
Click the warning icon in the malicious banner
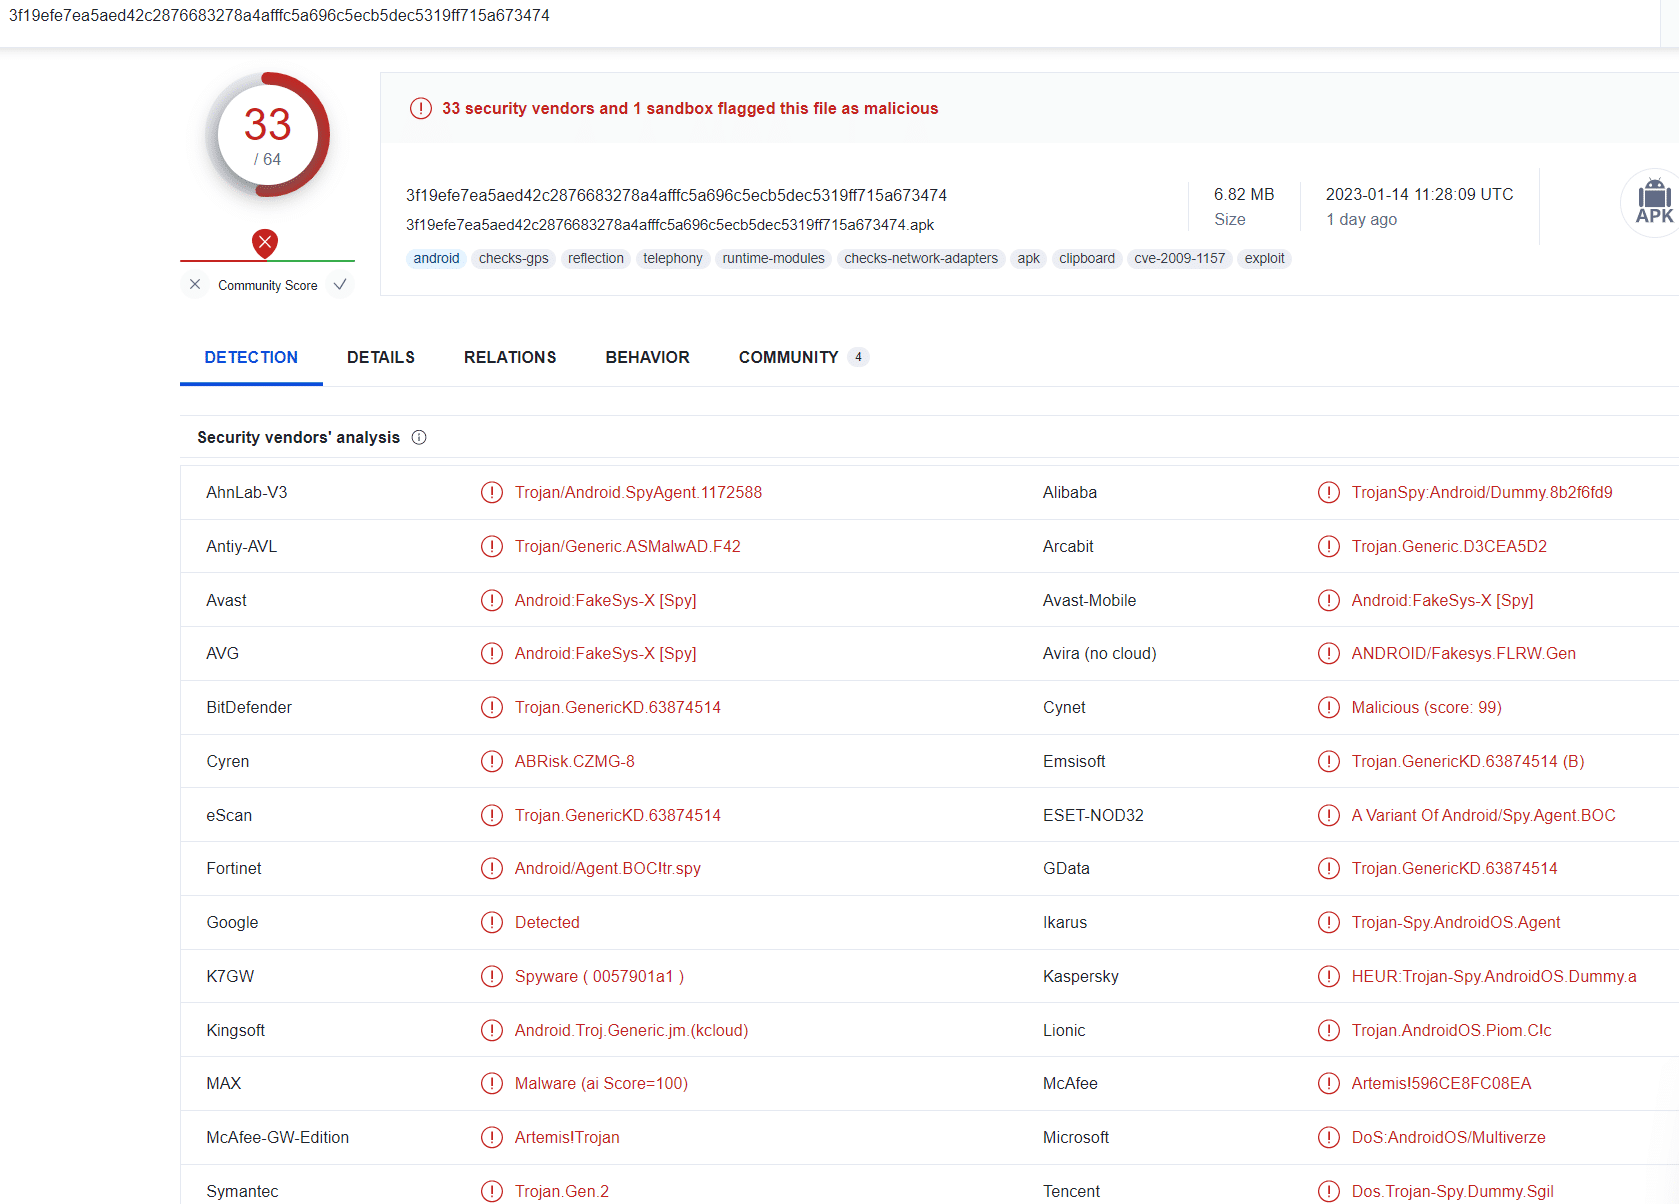click(x=420, y=108)
